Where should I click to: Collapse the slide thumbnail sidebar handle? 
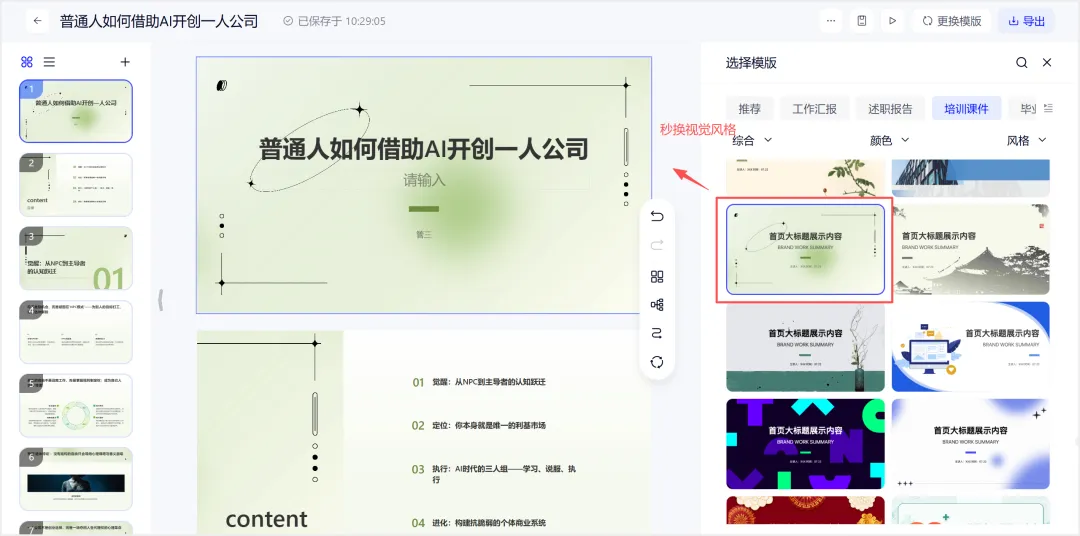click(160, 300)
